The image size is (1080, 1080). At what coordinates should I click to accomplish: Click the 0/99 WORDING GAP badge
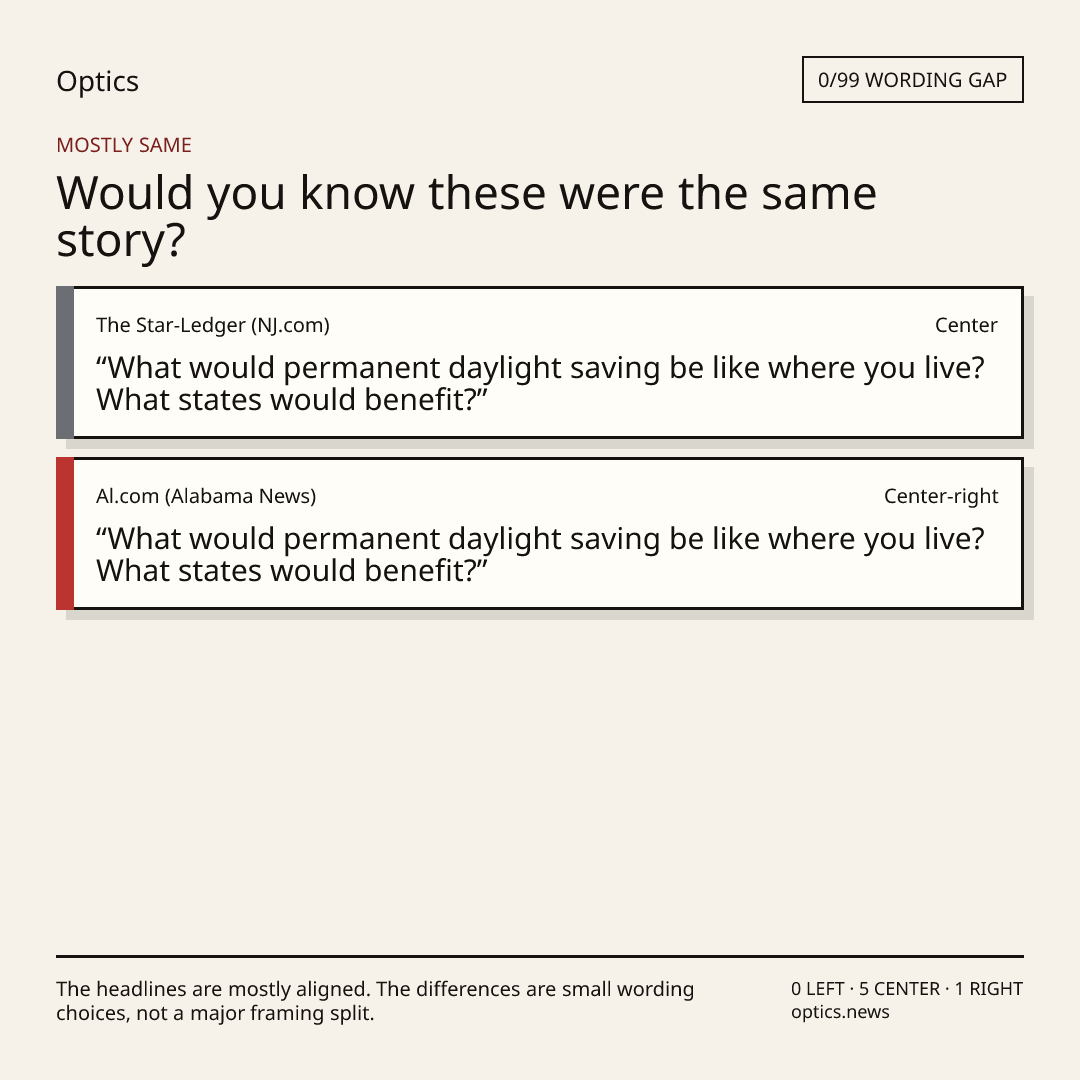pos(913,80)
